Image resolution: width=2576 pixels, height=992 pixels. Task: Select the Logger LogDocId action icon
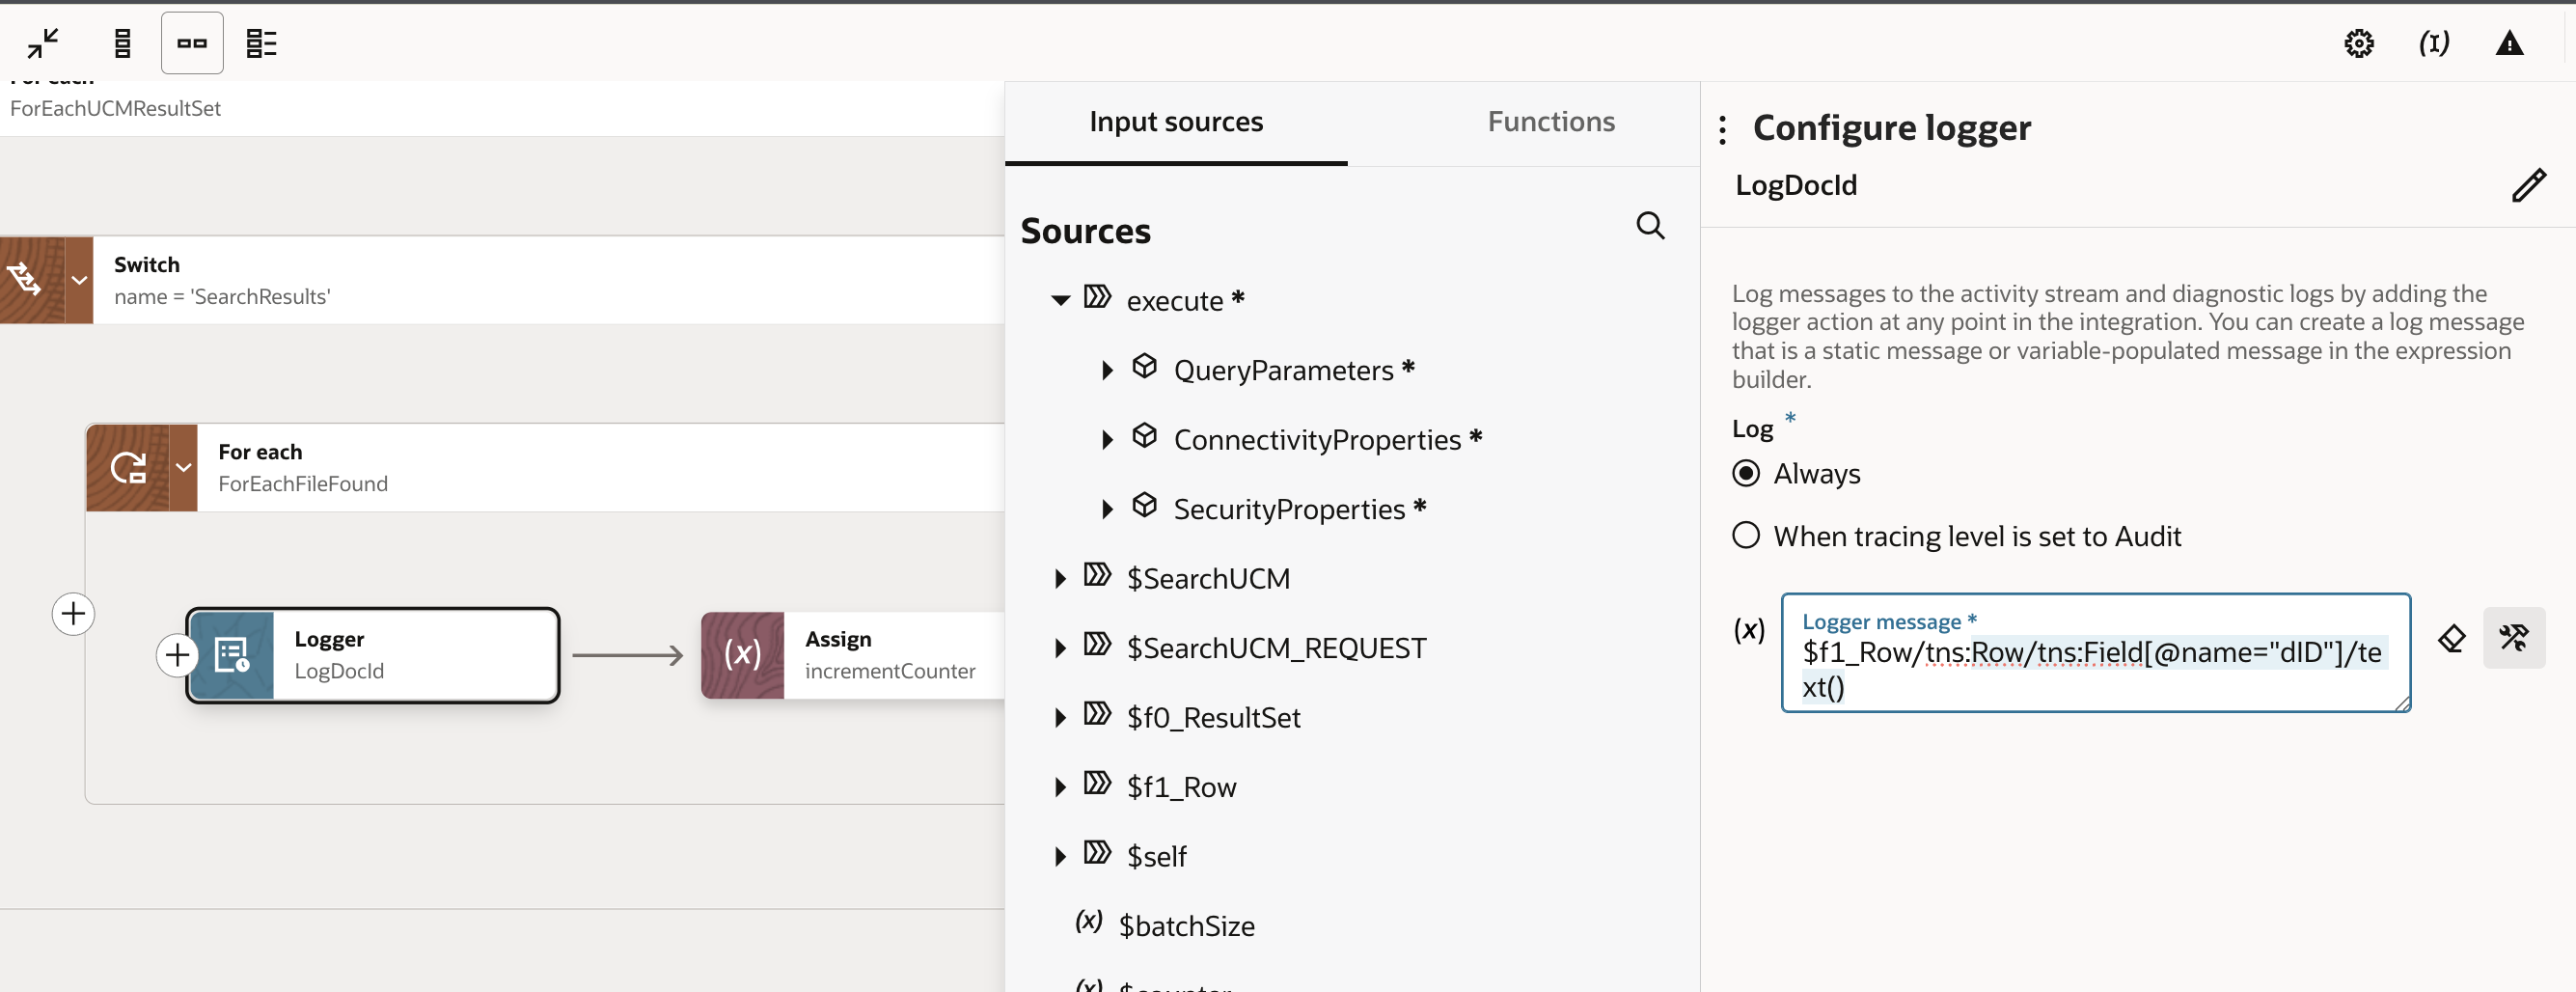coord(232,655)
